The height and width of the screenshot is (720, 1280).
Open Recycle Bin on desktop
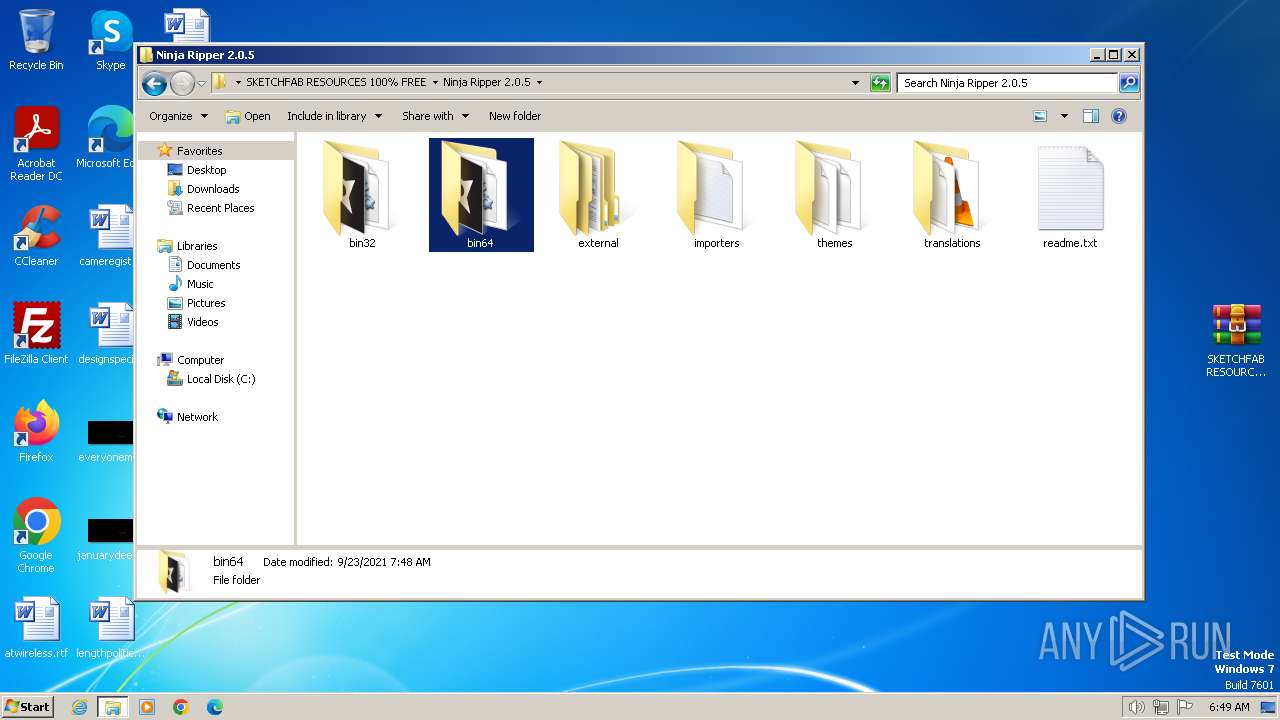[36, 40]
